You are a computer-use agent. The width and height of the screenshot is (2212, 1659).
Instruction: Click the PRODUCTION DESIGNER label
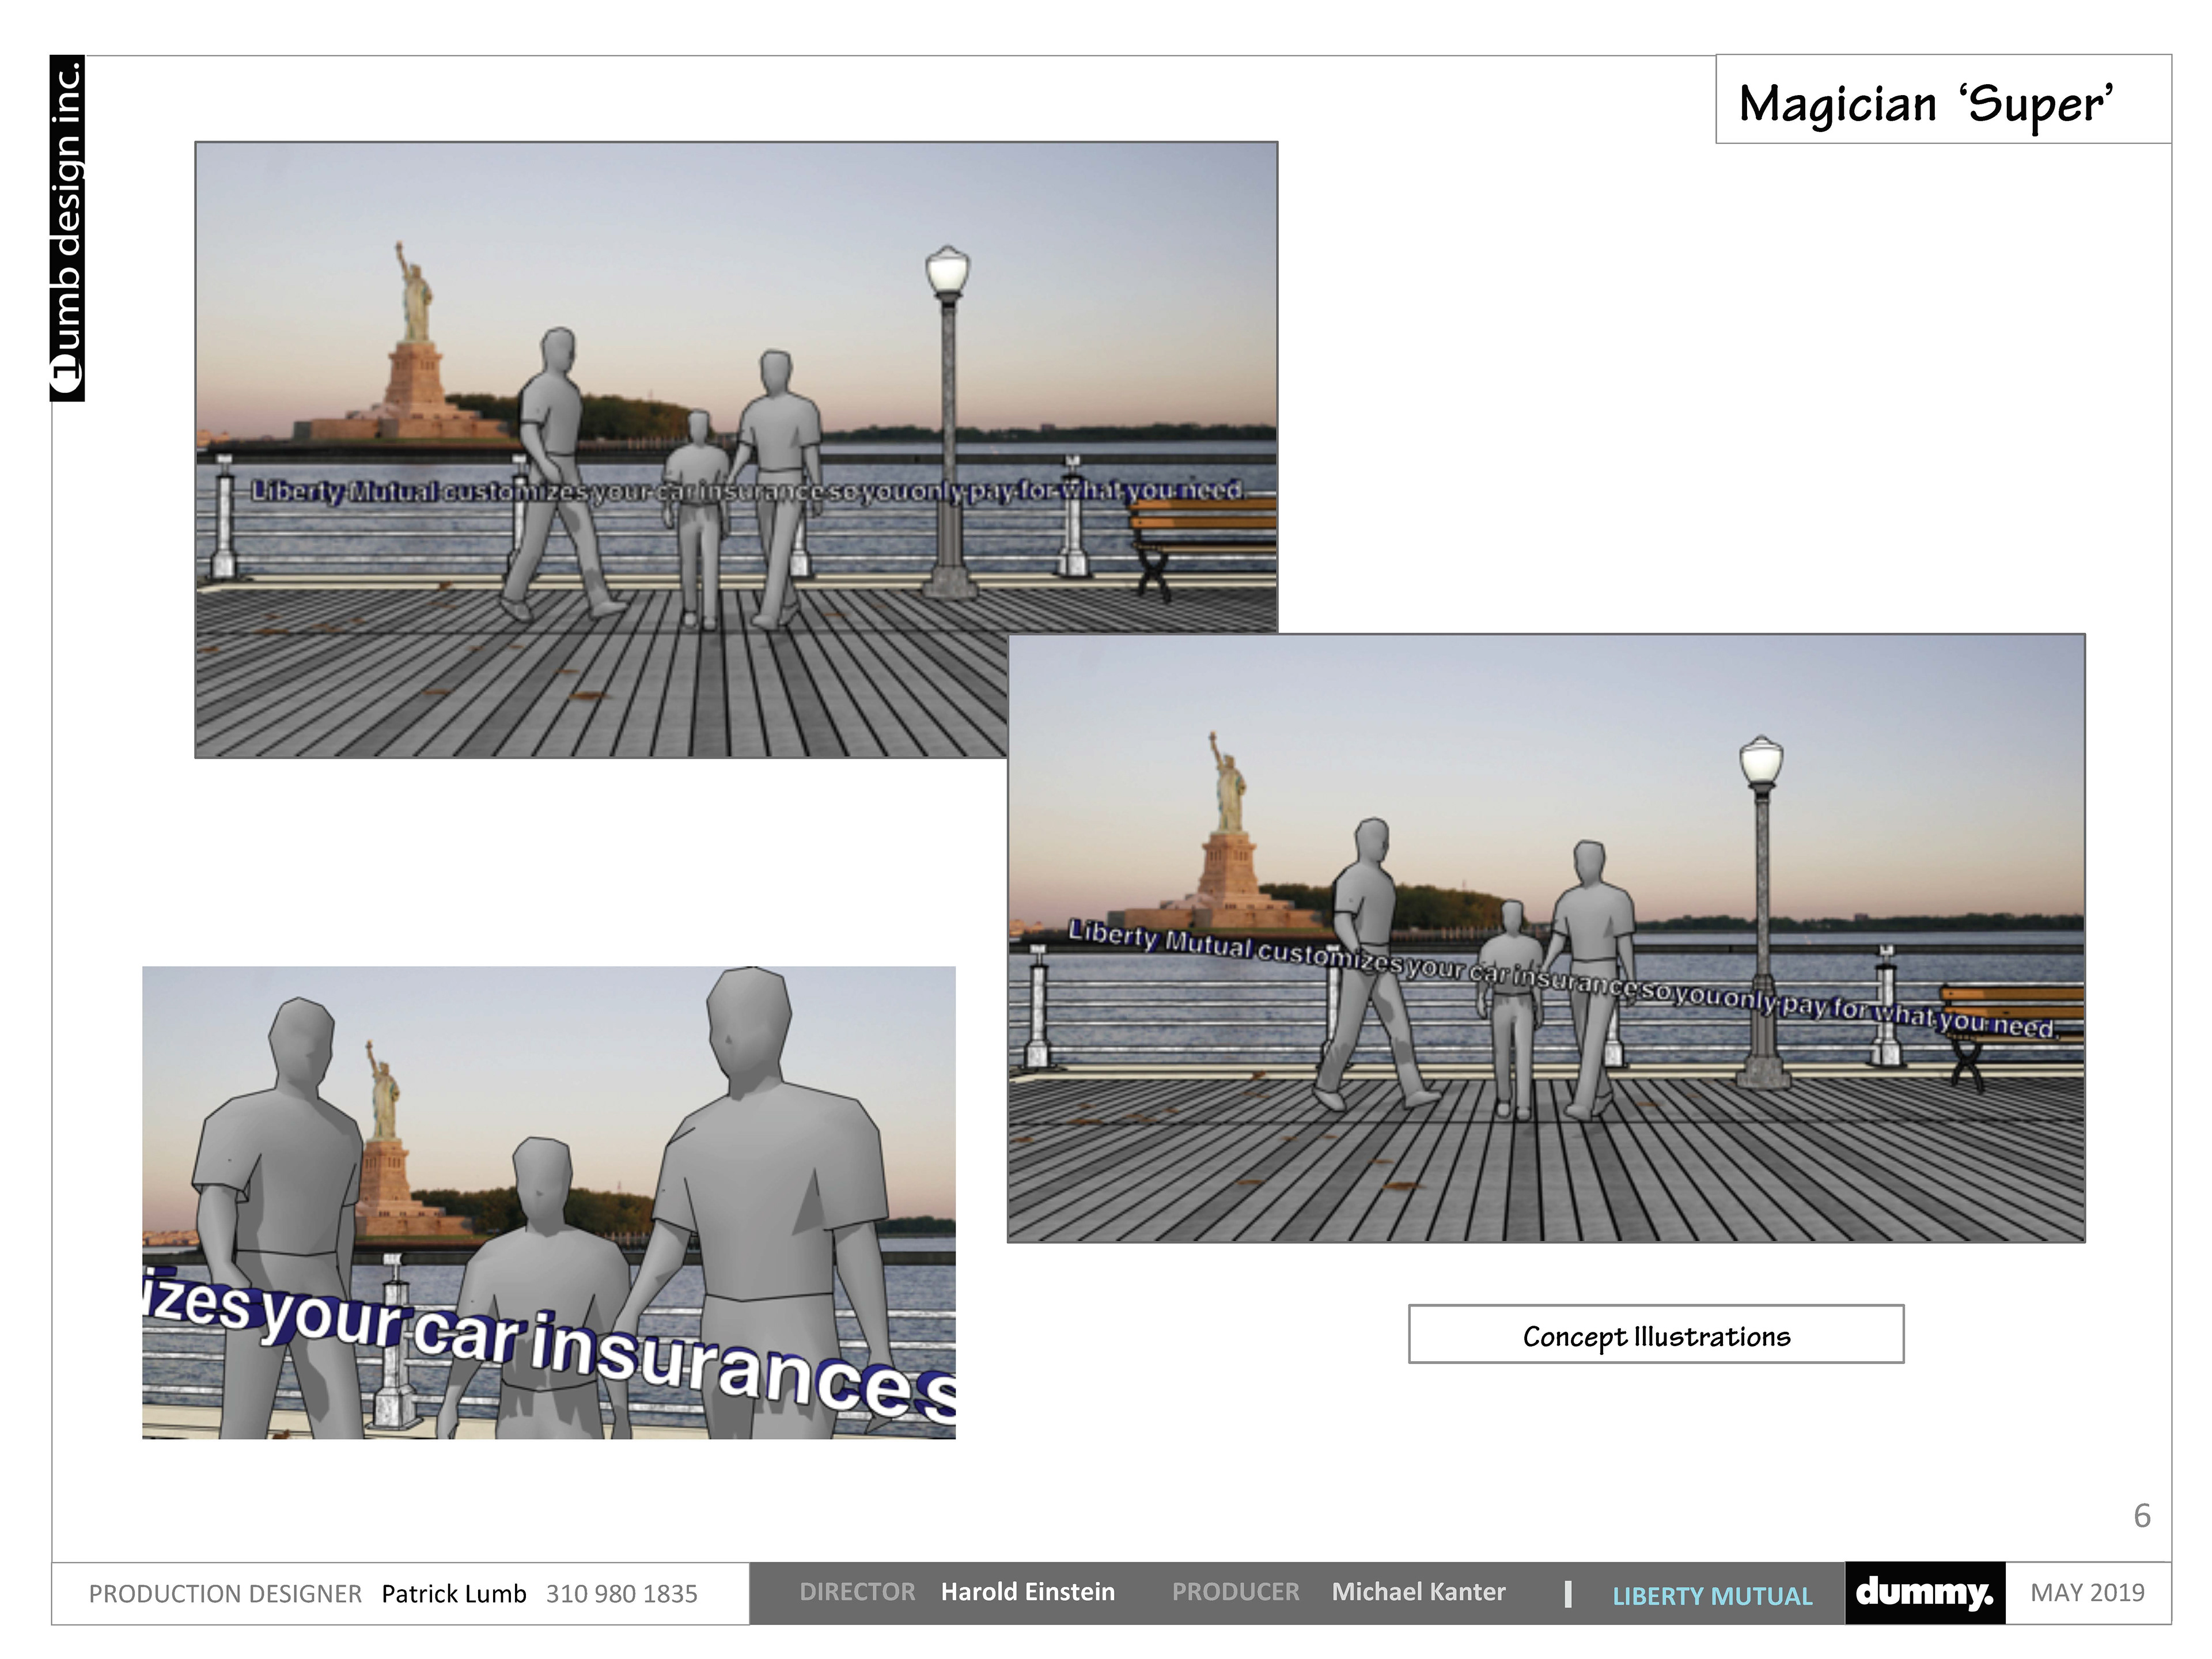tap(225, 1594)
